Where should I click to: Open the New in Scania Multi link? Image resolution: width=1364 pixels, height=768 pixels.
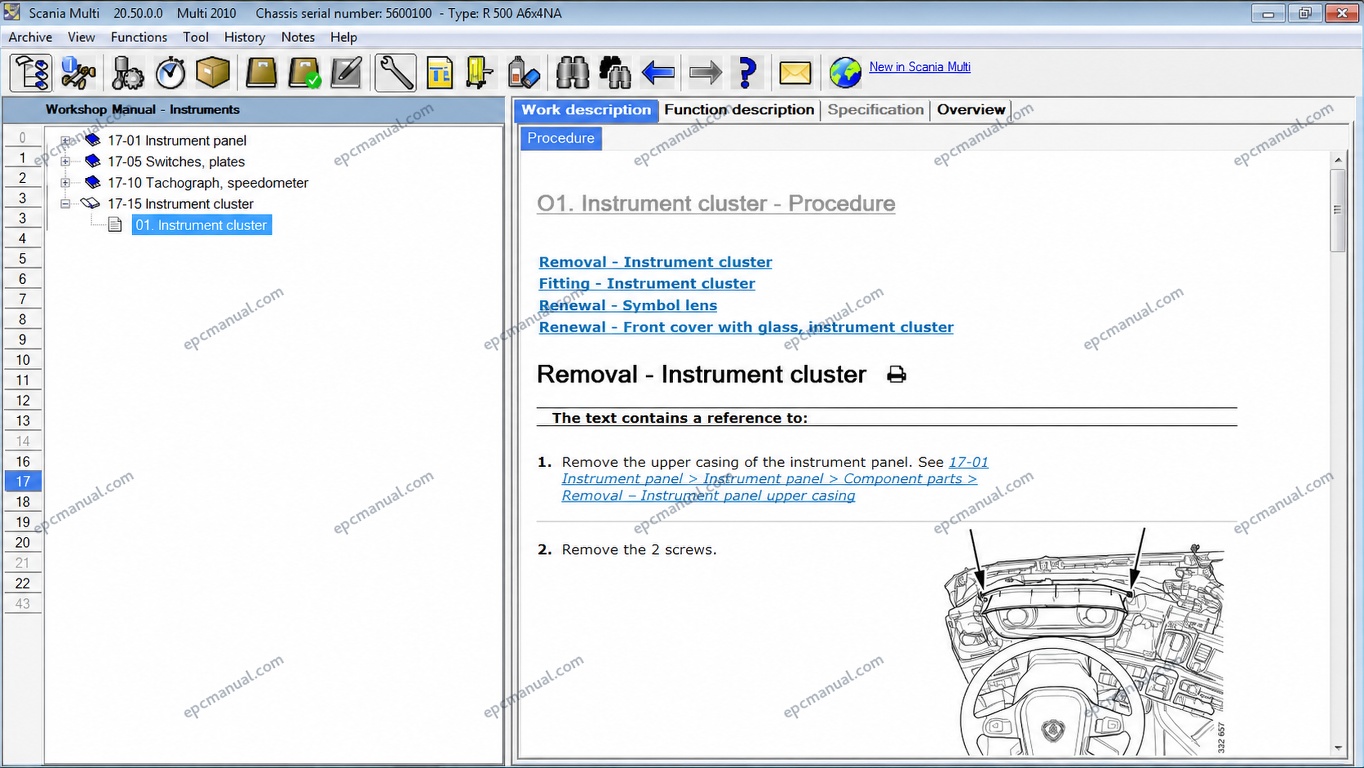pos(920,67)
